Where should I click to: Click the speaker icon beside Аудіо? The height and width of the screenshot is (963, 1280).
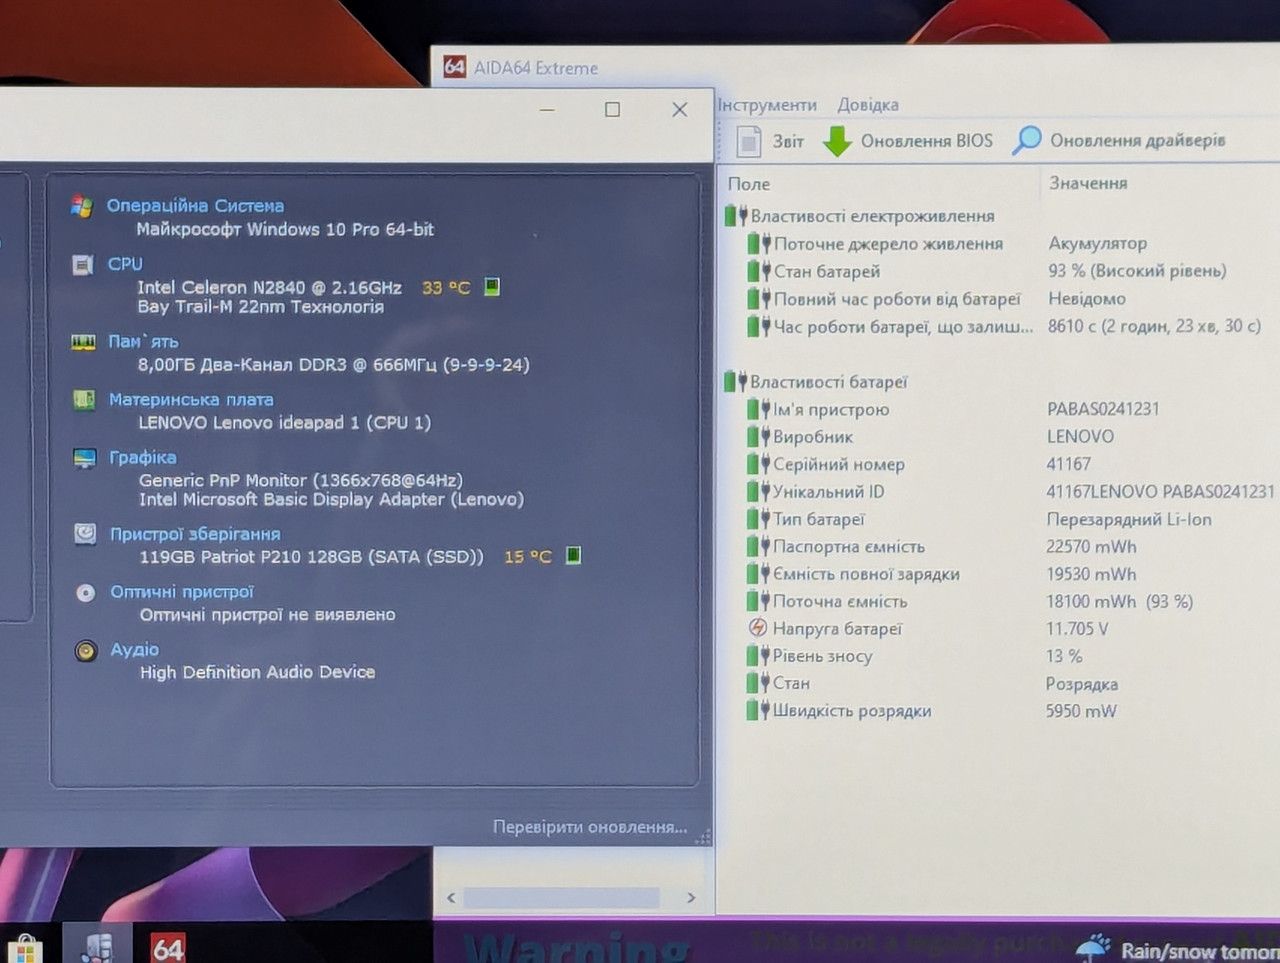86,651
